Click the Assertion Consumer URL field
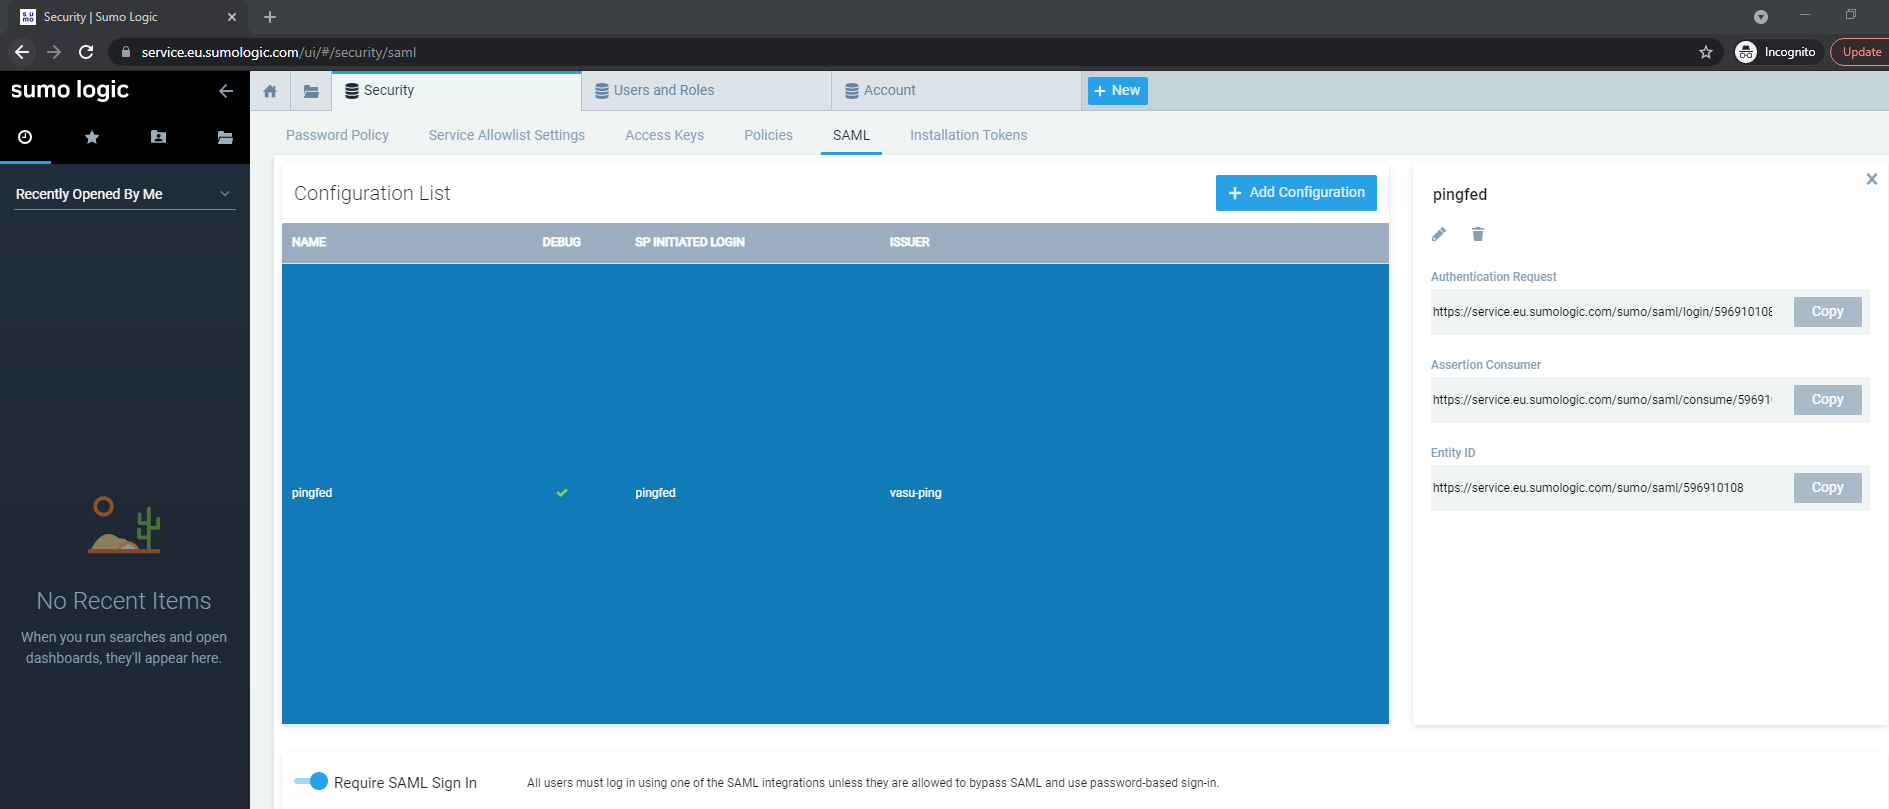Viewport: 1889px width, 809px height. pyautogui.click(x=1602, y=400)
